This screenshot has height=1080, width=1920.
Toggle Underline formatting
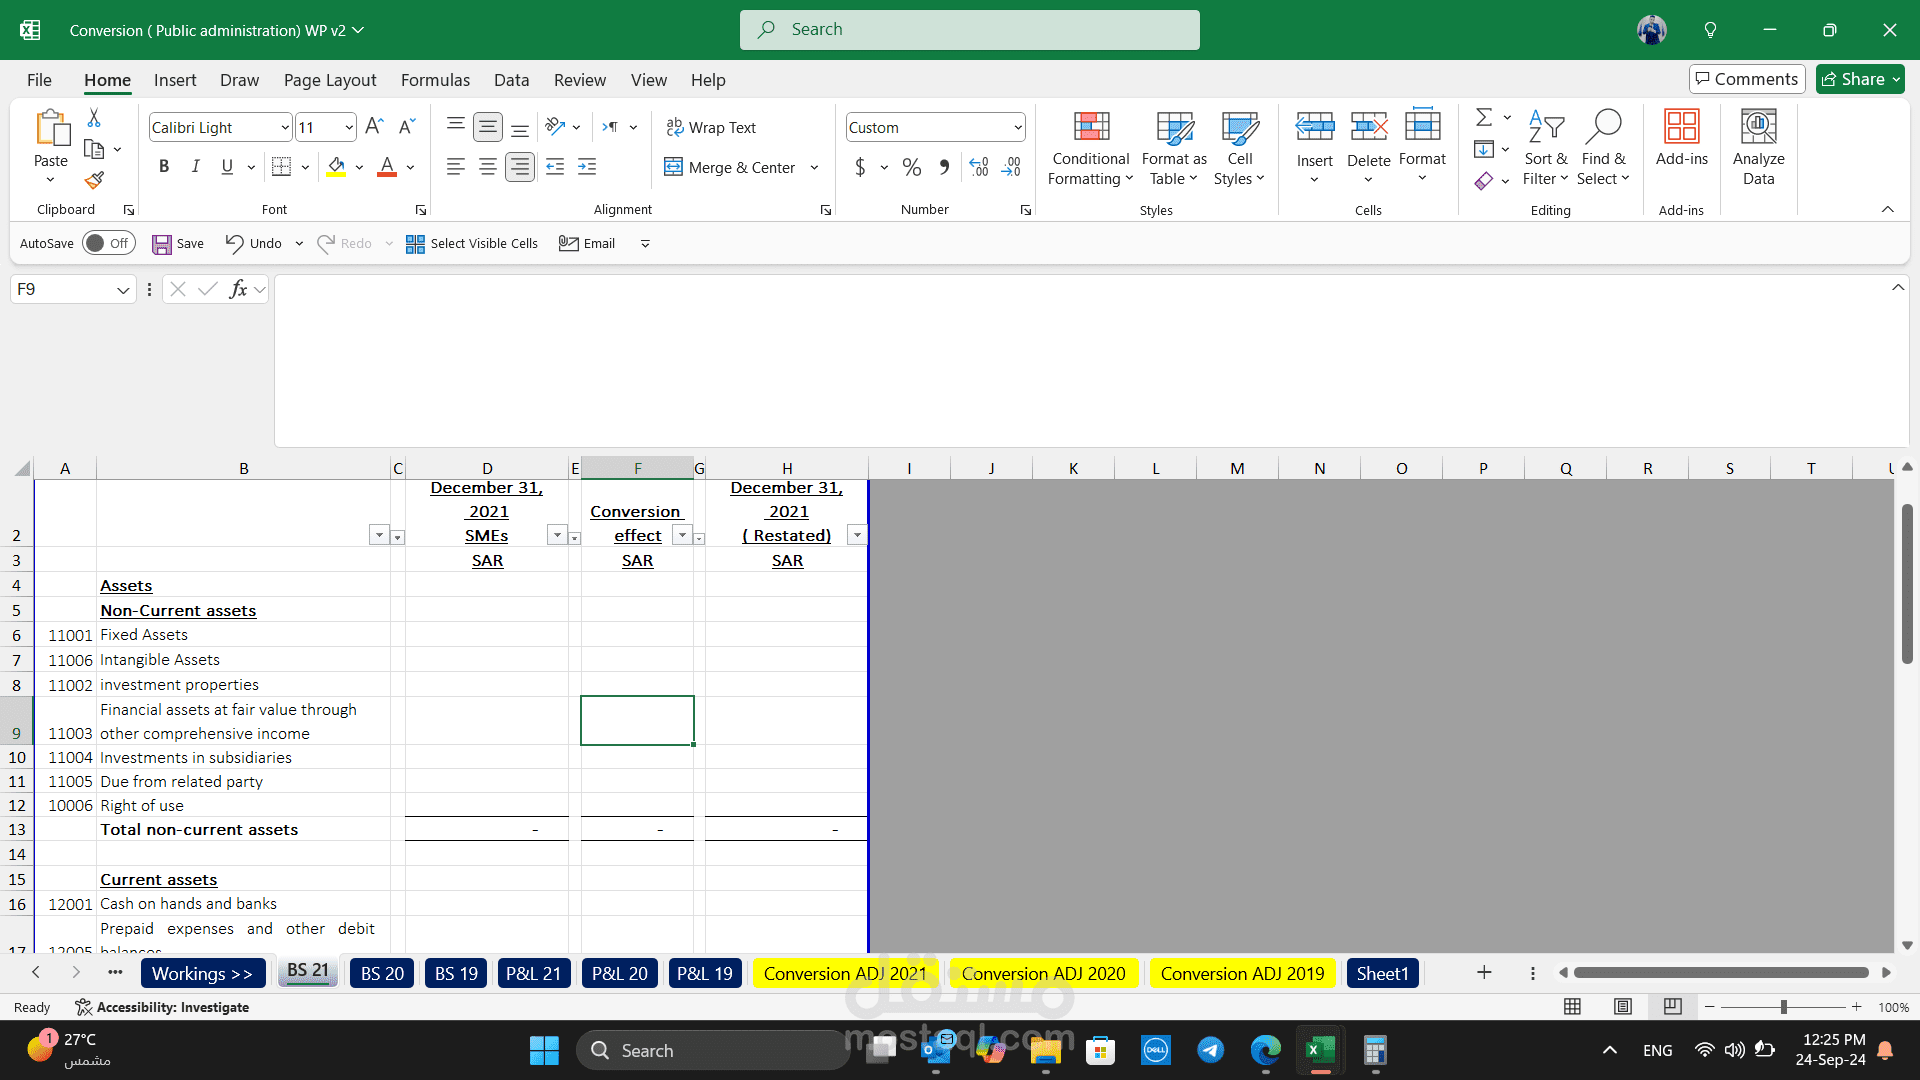[227, 167]
